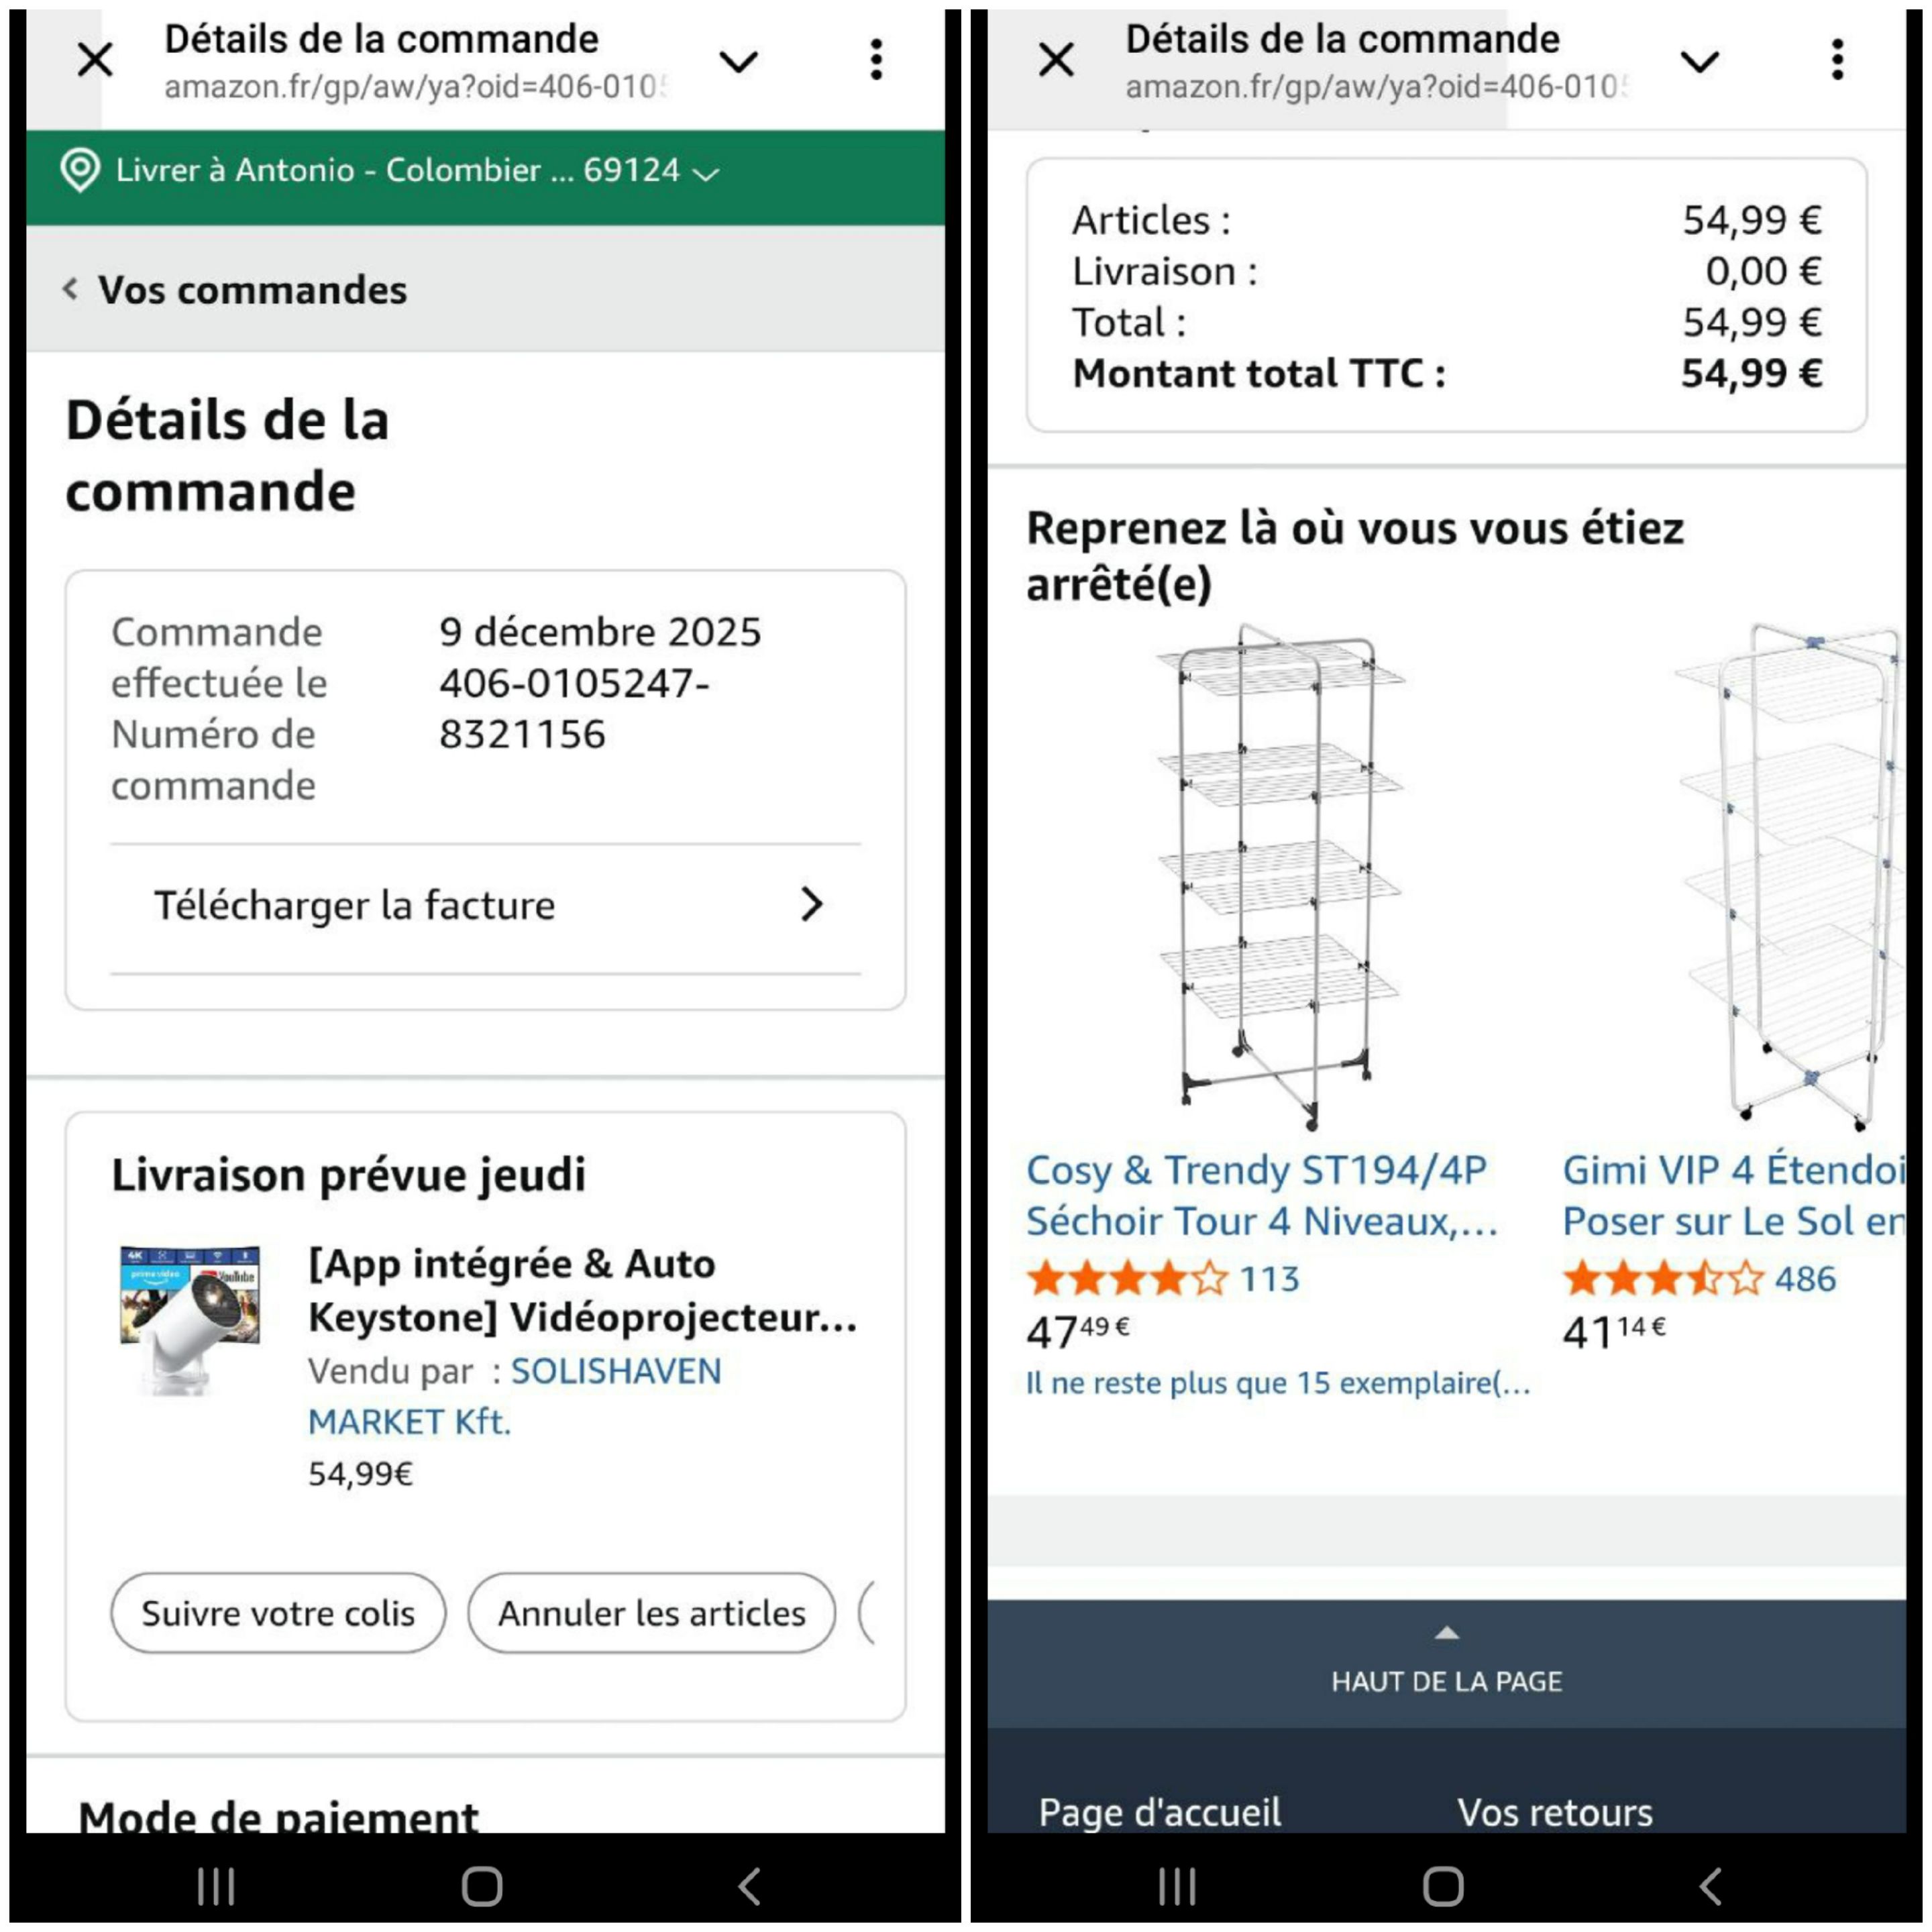Open Vos retours footer link
The width and height of the screenshot is (1932, 1932).
click(1555, 1812)
